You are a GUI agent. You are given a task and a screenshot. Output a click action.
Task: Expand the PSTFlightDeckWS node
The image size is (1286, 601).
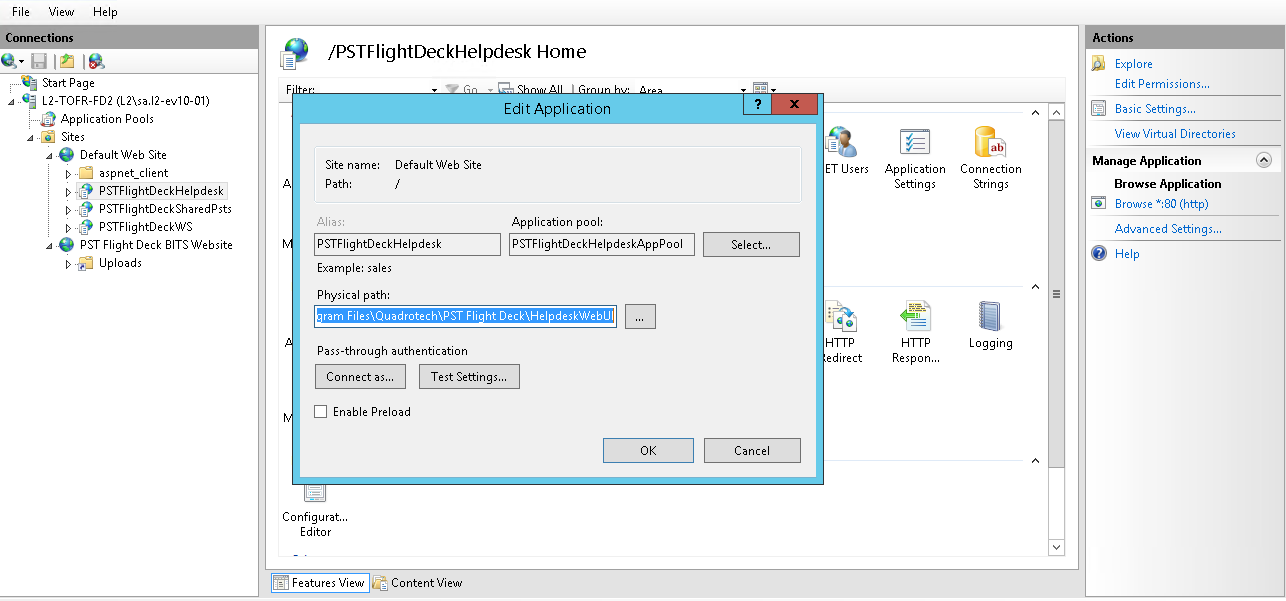69,227
